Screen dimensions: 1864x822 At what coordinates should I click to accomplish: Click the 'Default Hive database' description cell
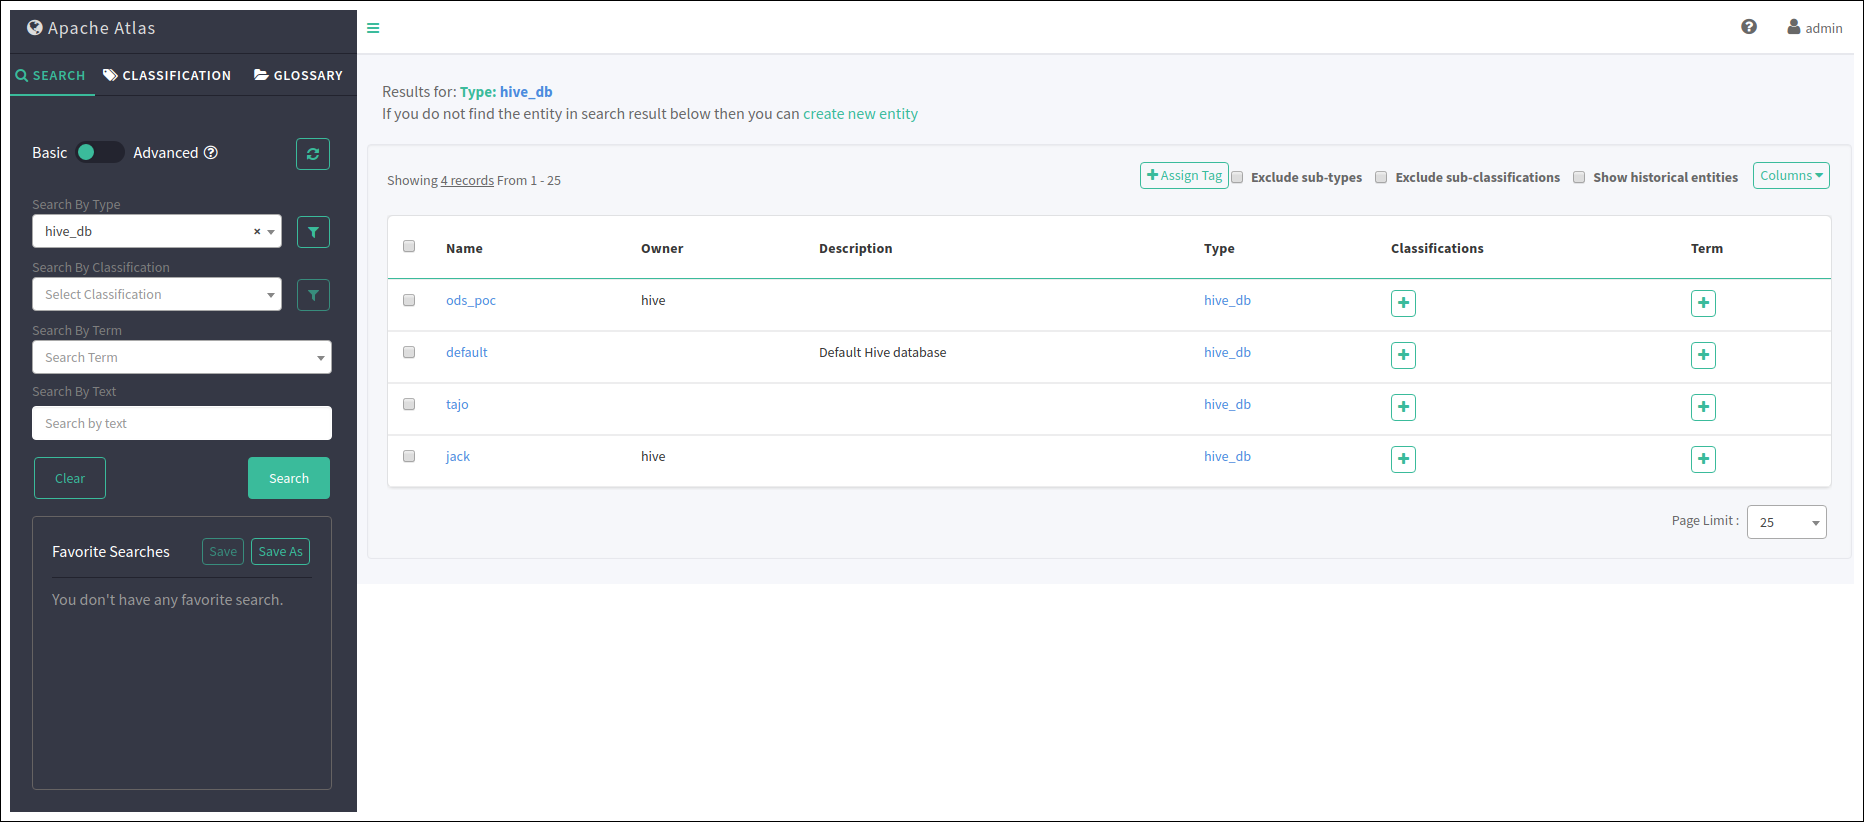[x=882, y=352]
